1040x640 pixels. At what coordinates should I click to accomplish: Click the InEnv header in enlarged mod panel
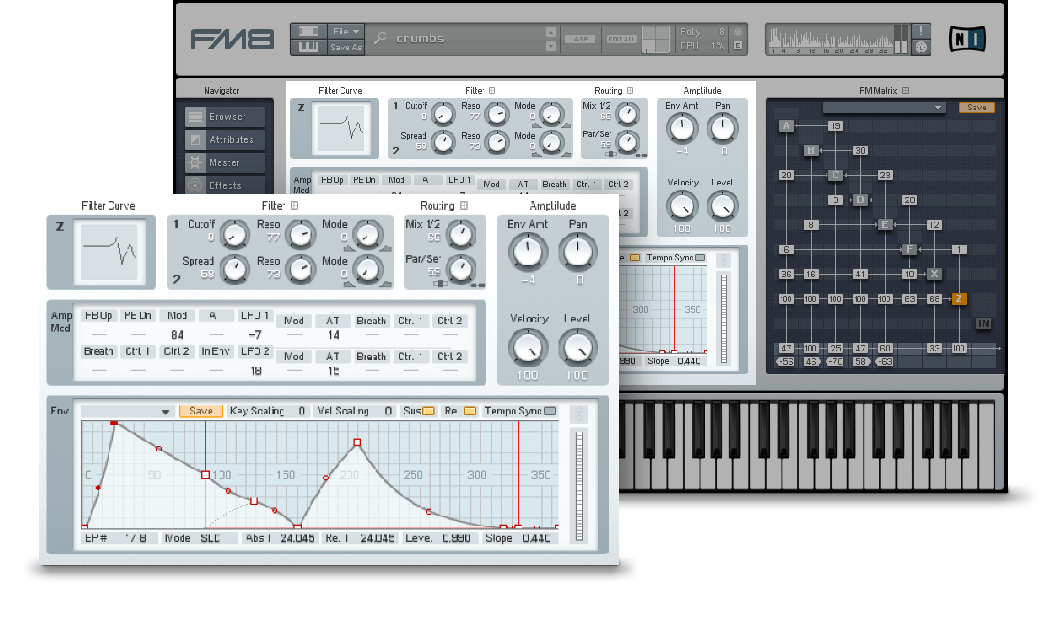click(x=216, y=352)
